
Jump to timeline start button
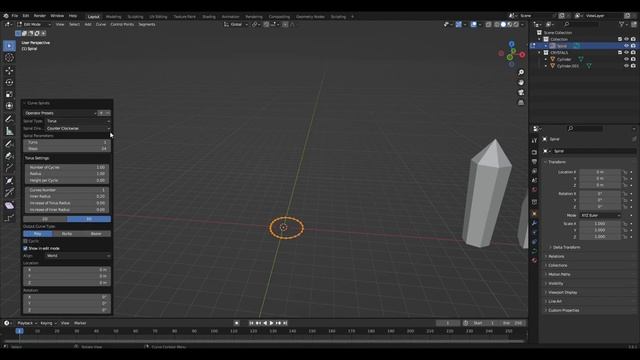click(x=251, y=323)
